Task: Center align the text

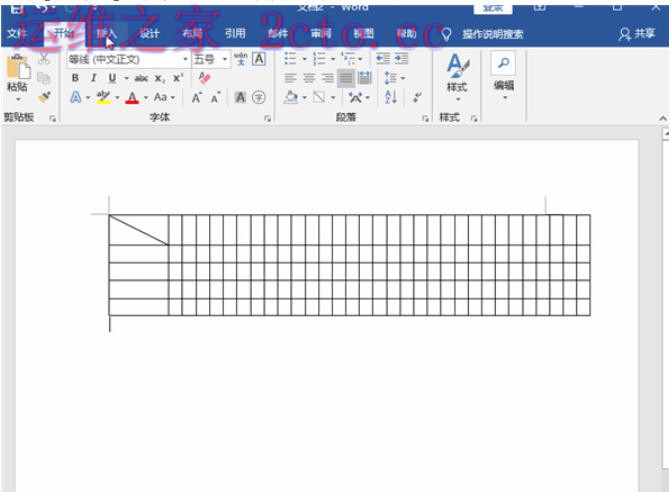Action: 309,78
